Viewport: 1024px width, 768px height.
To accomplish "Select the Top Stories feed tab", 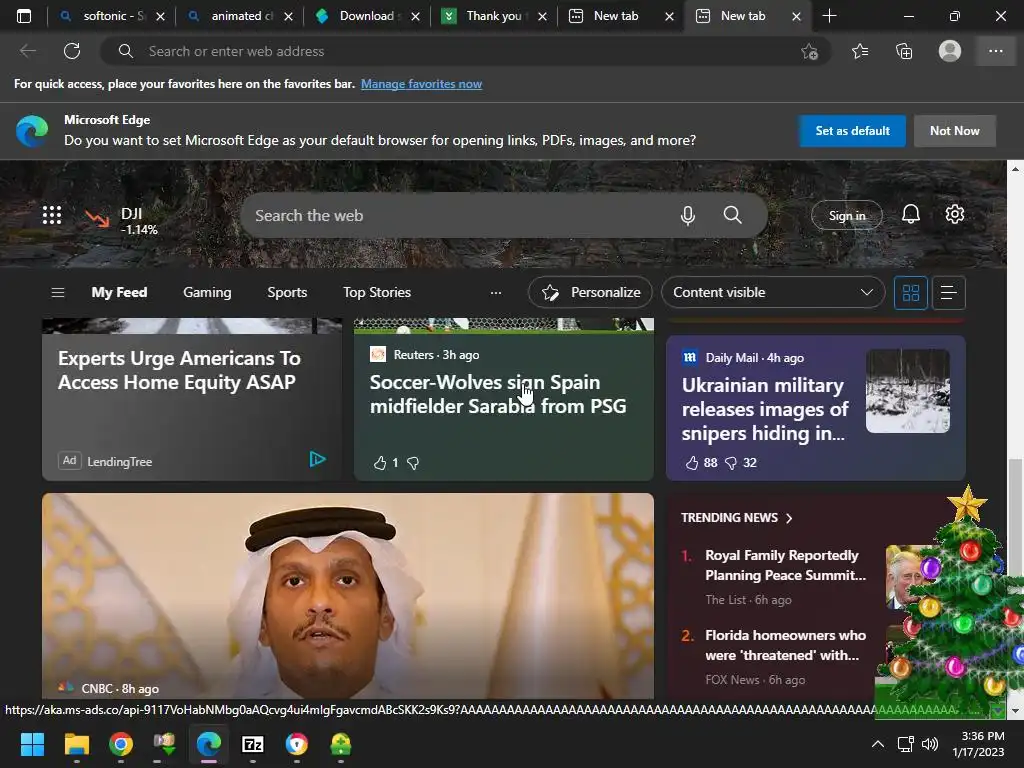I will coord(377,293).
